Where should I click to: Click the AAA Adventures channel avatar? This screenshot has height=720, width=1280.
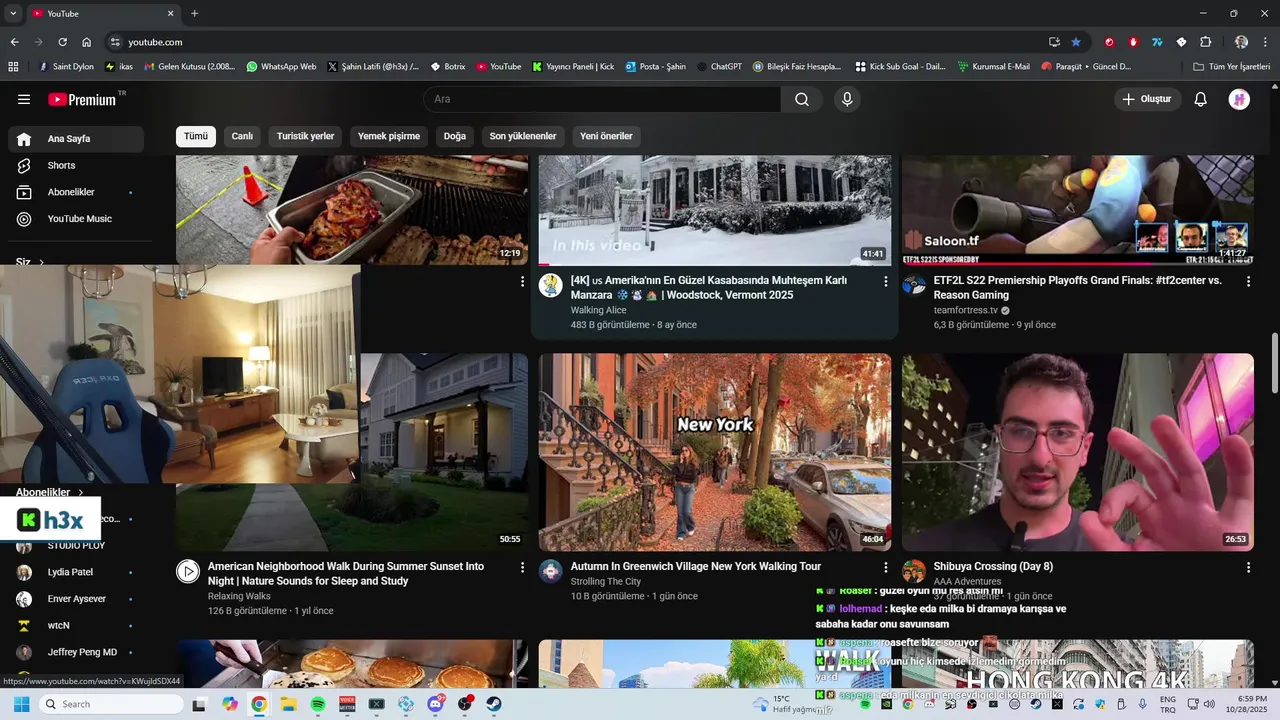914,571
